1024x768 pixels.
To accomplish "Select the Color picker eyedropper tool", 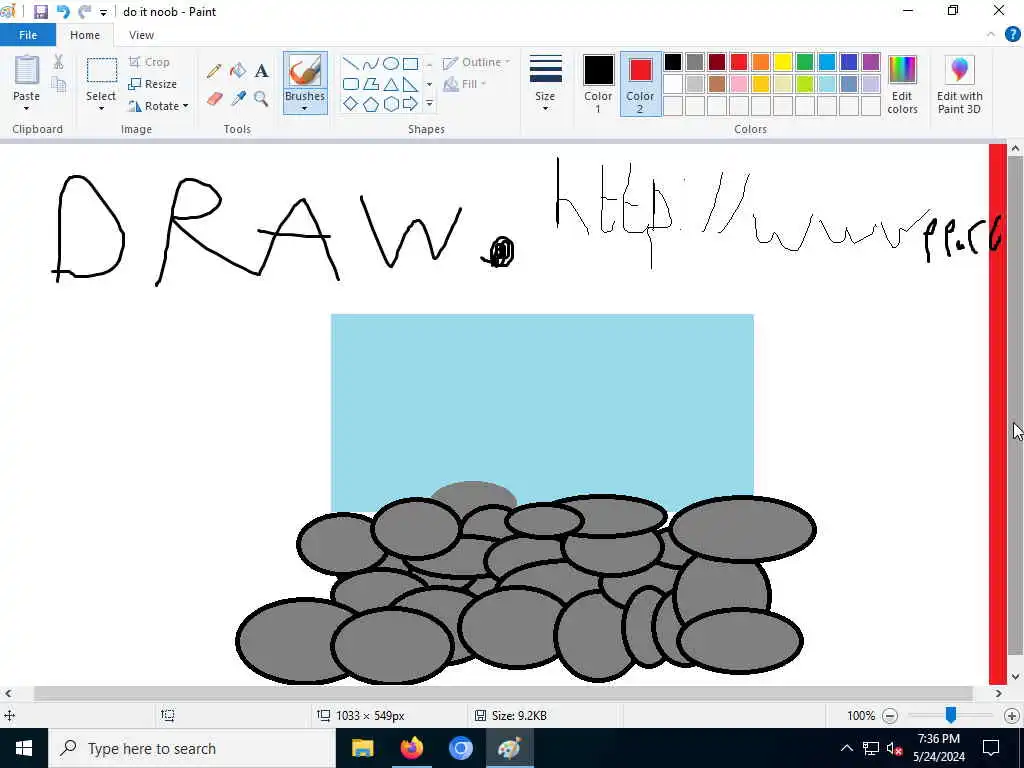I will (238, 99).
